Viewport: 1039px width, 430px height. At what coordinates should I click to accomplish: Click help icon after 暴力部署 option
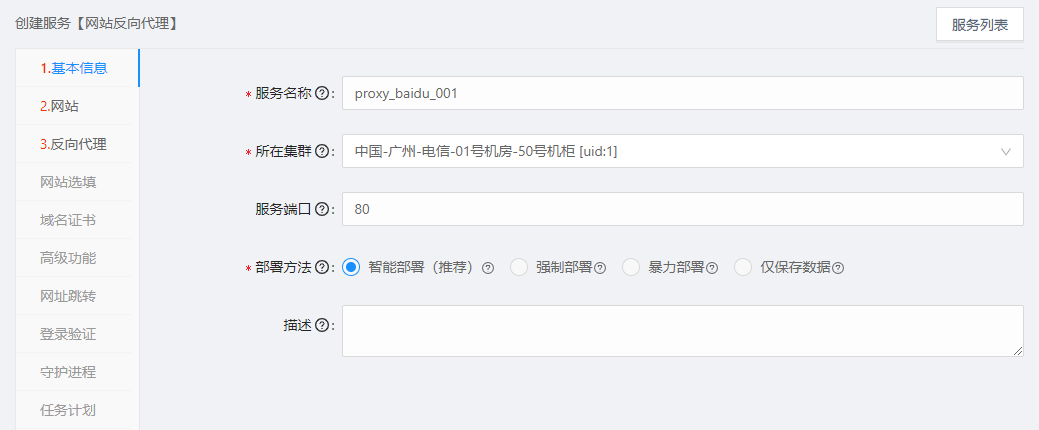pyautogui.click(x=712, y=268)
